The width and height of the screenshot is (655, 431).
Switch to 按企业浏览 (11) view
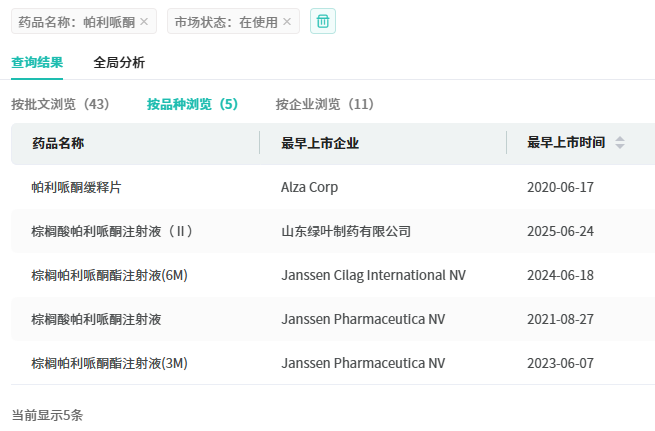[x=325, y=104]
